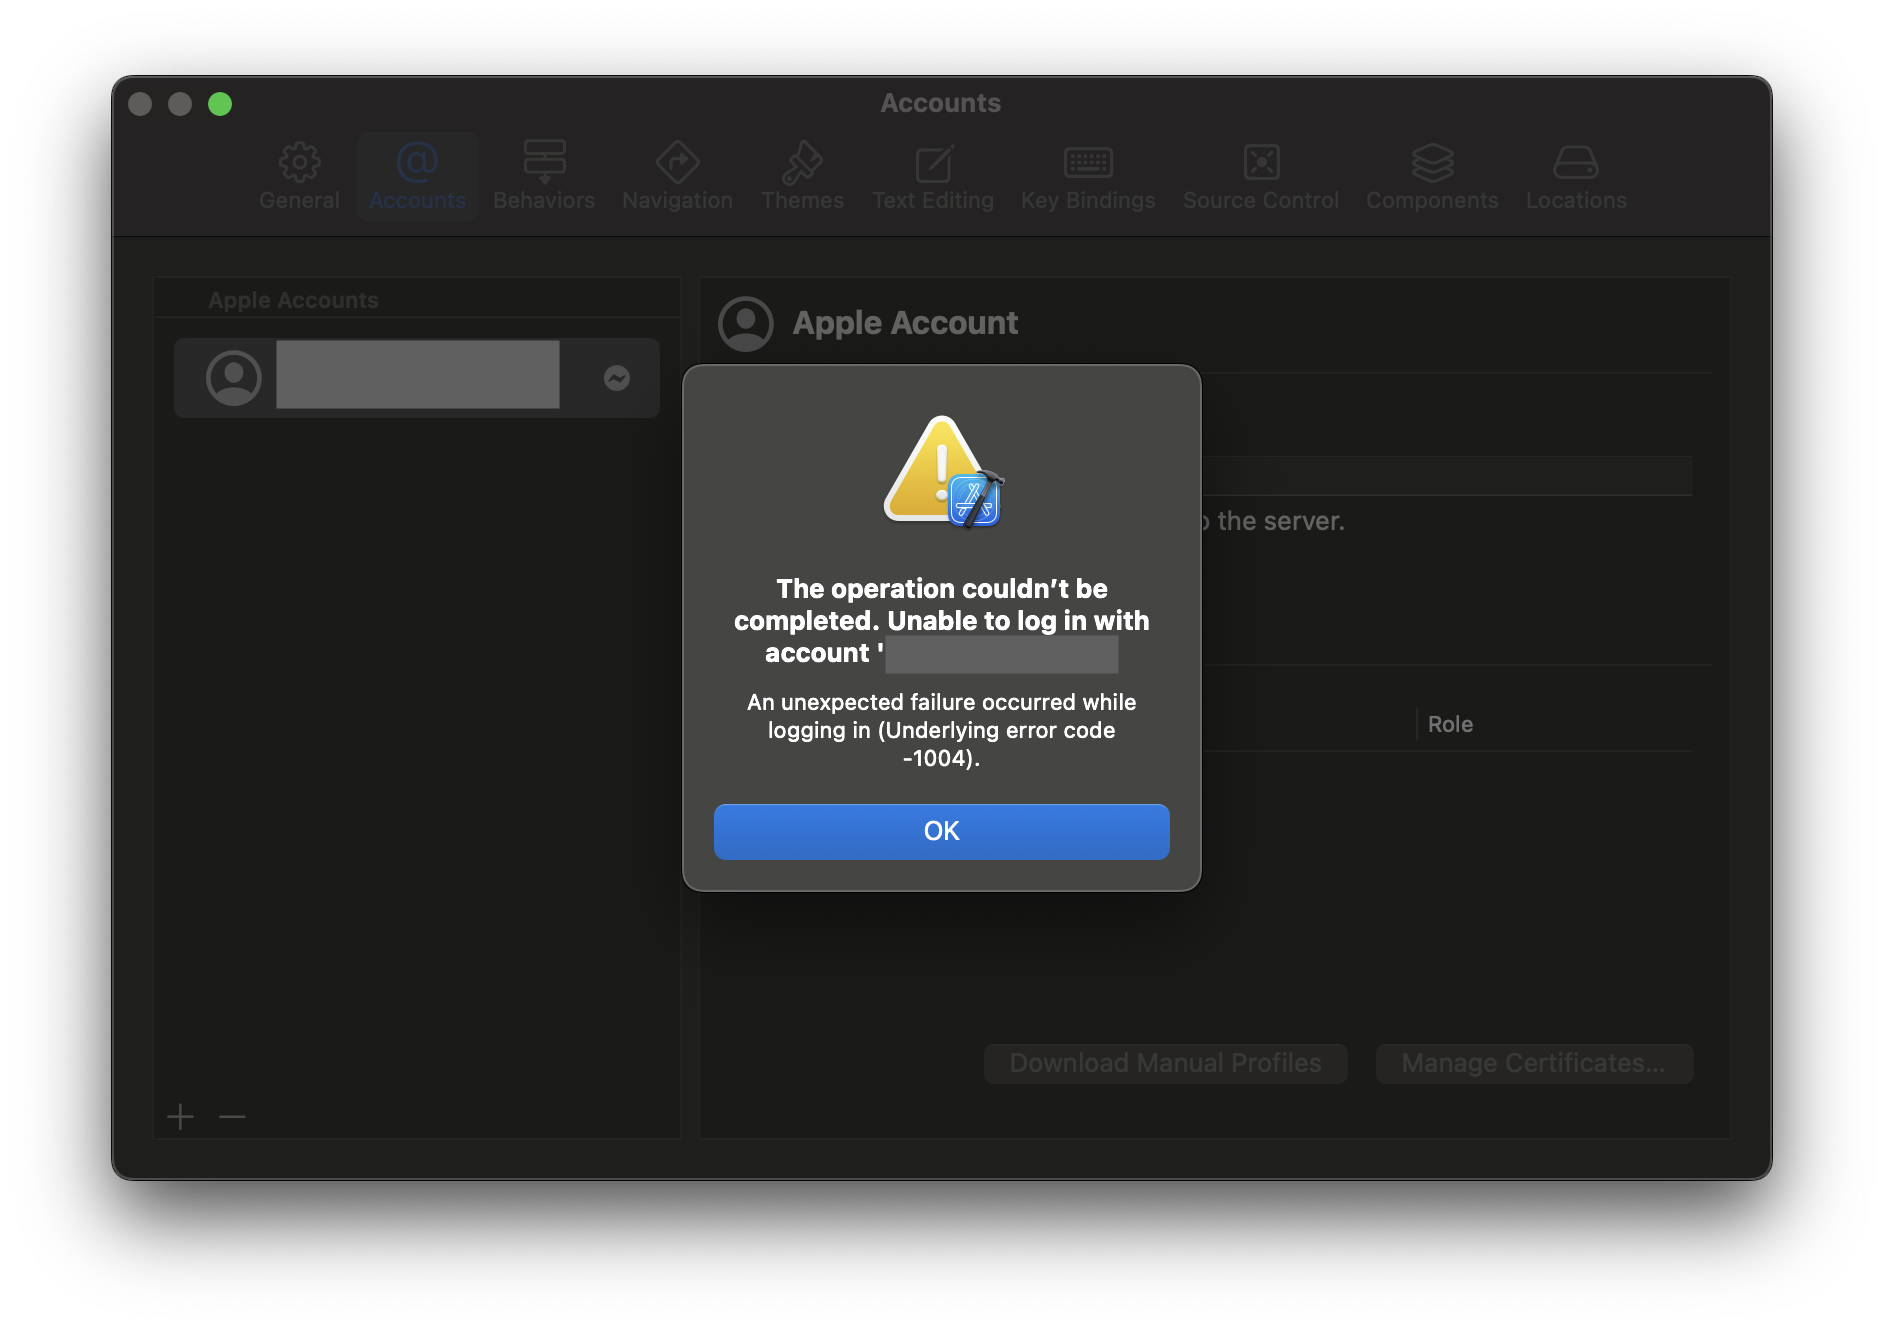Click the Manage Certificates button
The image size is (1884, 1328).
tap(1534, 1063)
